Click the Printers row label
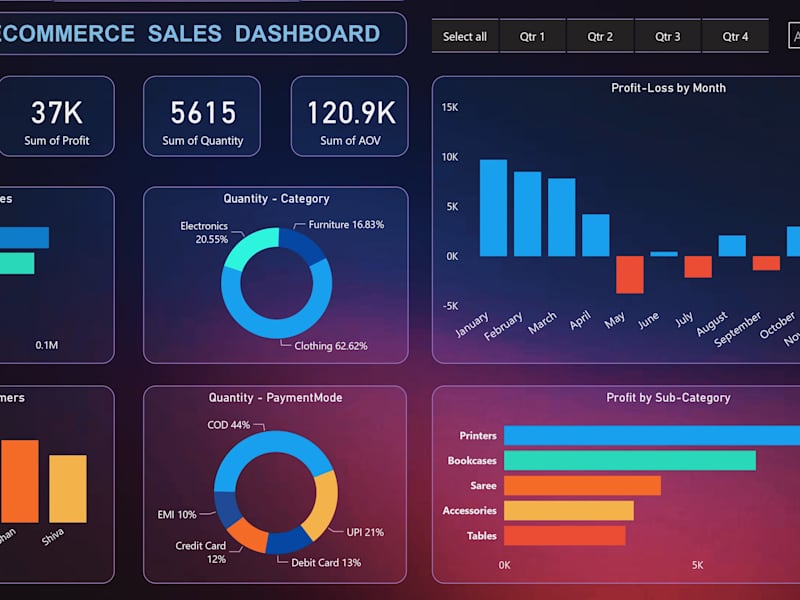Viewport: 800px width, 600px height. (478, 436)
